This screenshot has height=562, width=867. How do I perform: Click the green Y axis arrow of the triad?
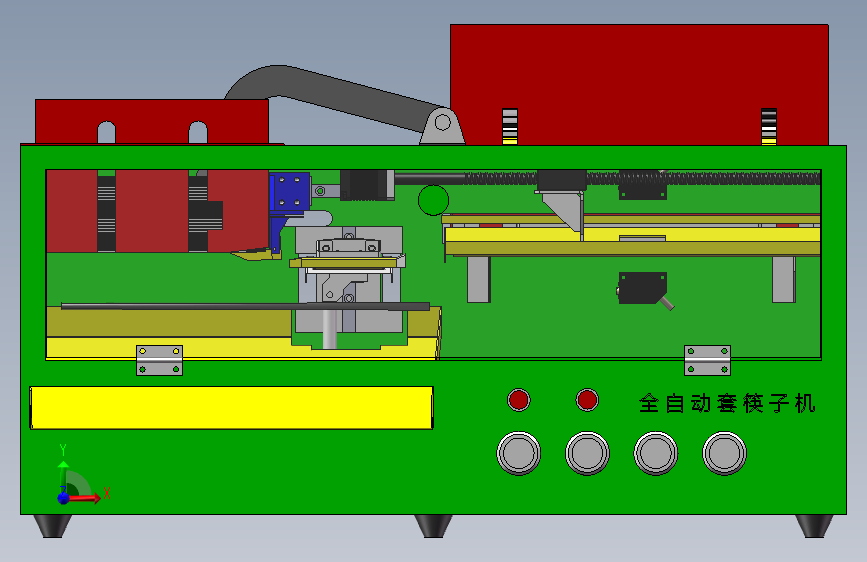point(63,476)
